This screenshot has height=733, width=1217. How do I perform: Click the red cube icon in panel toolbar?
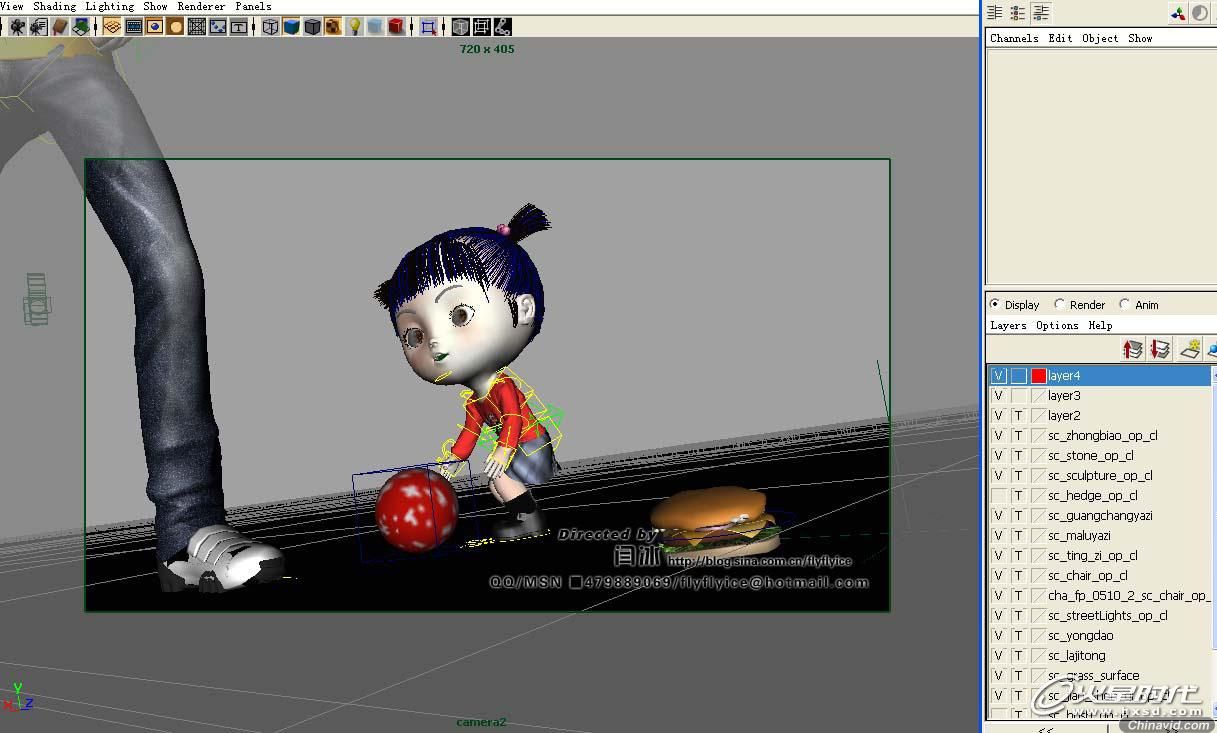(396, 27)
